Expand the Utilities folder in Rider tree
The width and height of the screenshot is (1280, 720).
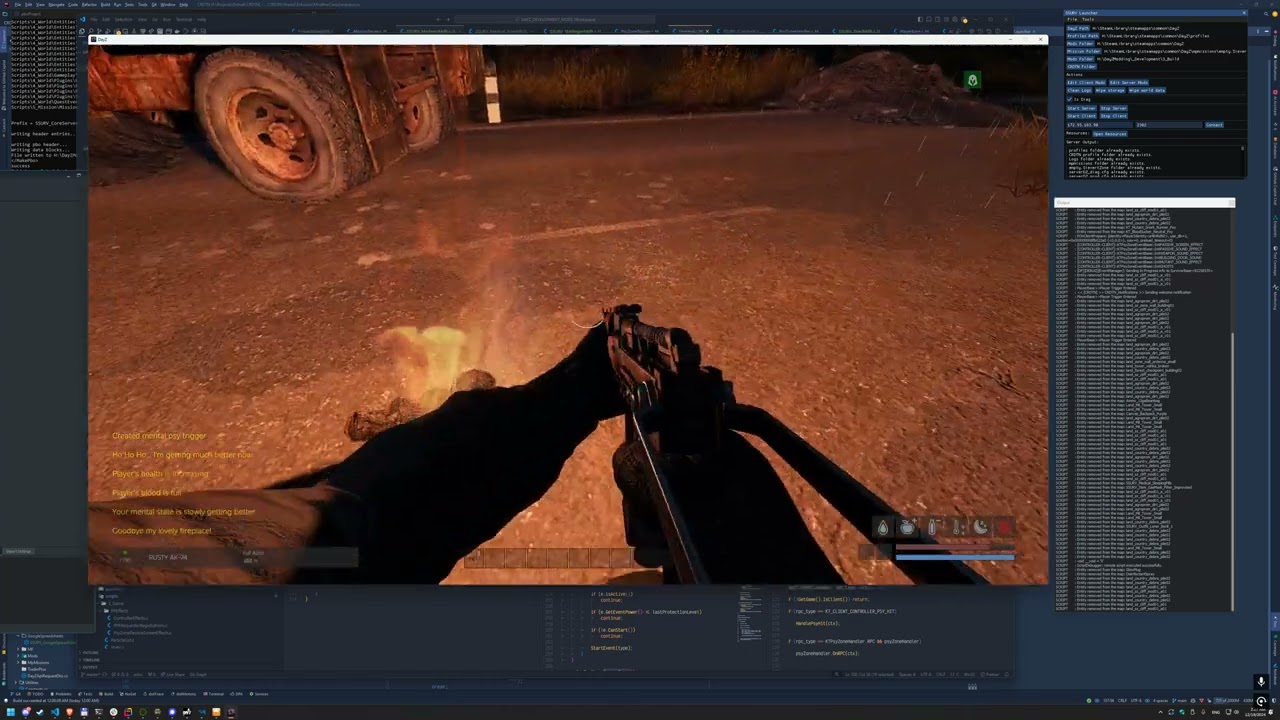point(29,682)
